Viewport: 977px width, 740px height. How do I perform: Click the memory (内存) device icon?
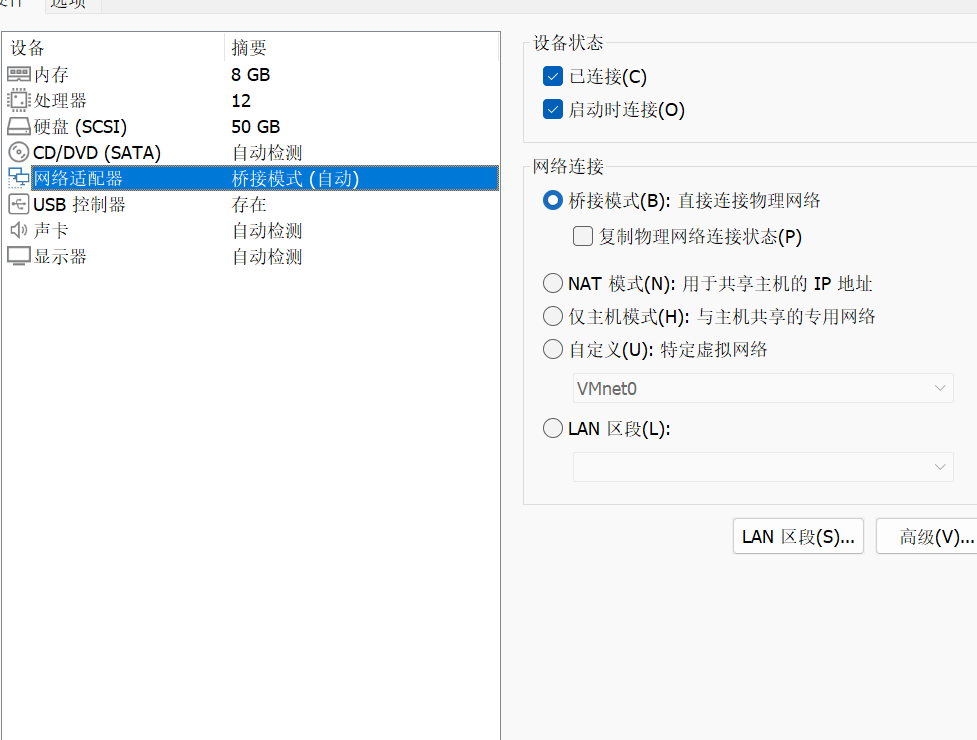point(19,75)
